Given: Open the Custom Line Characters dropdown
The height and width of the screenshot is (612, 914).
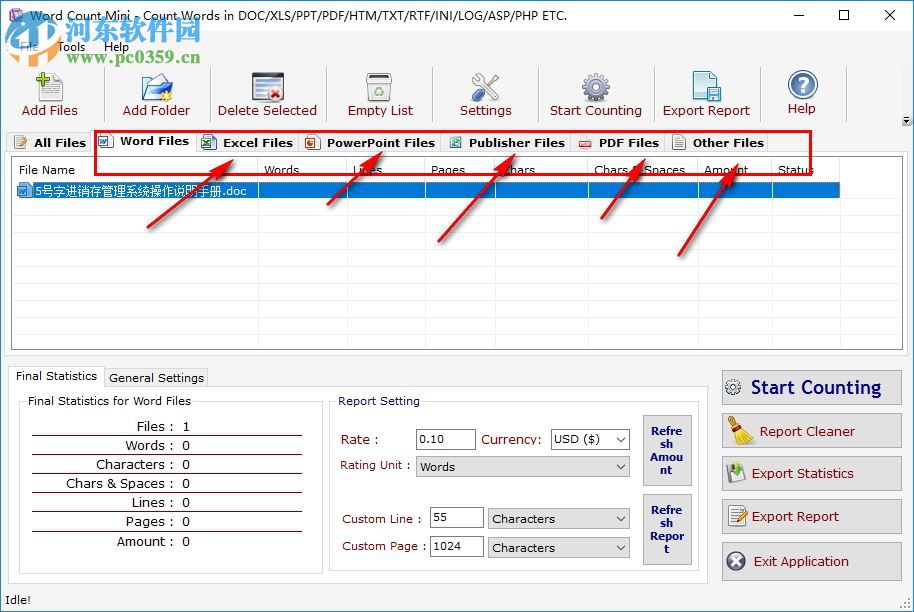Looking at the screenshot, I should (558, 519).
